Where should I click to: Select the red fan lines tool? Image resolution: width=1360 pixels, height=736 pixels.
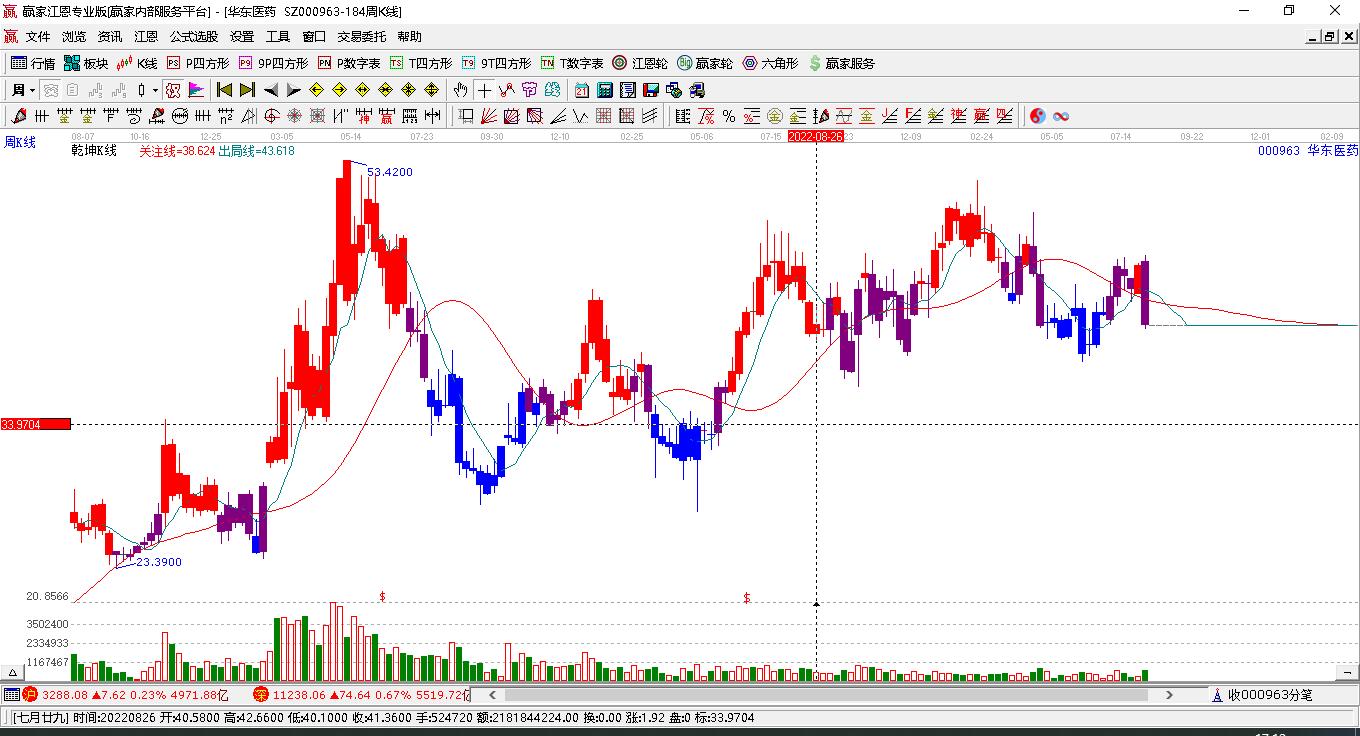pyautogui.click(x=488, y=116)
